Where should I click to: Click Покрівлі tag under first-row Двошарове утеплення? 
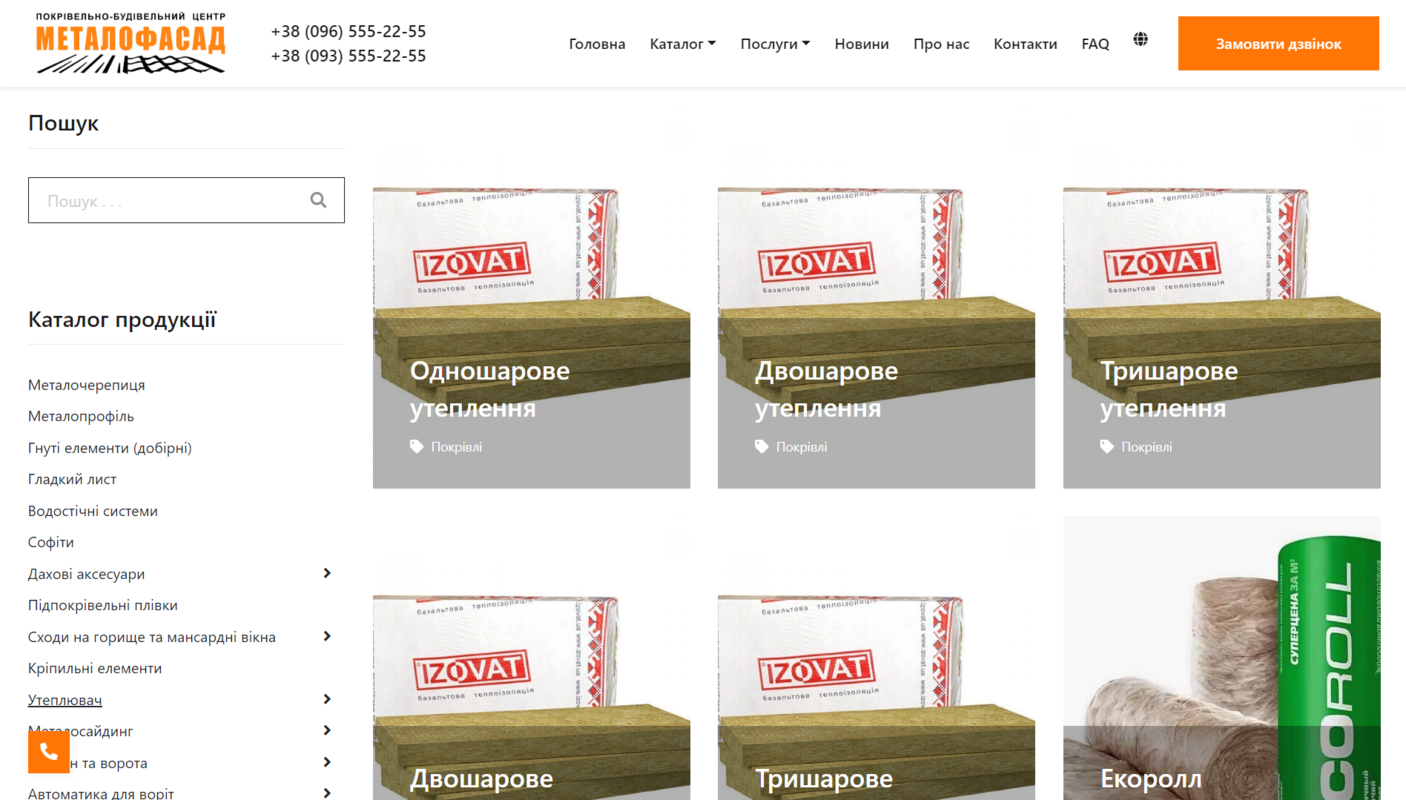pyautogui.click(x=802, y=447)
